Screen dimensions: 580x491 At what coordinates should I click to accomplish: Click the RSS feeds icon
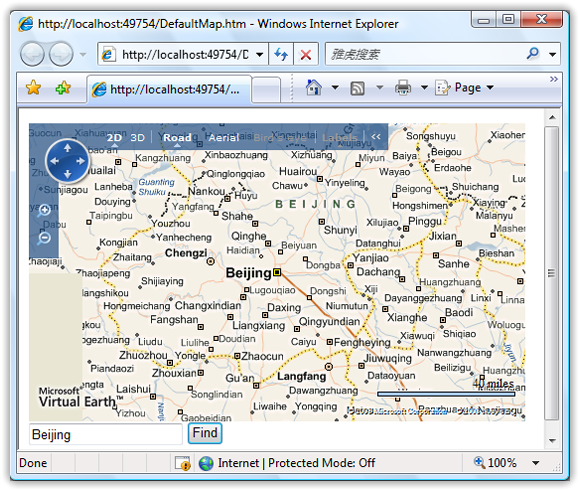pyautogui.click(x=357, y=88)
